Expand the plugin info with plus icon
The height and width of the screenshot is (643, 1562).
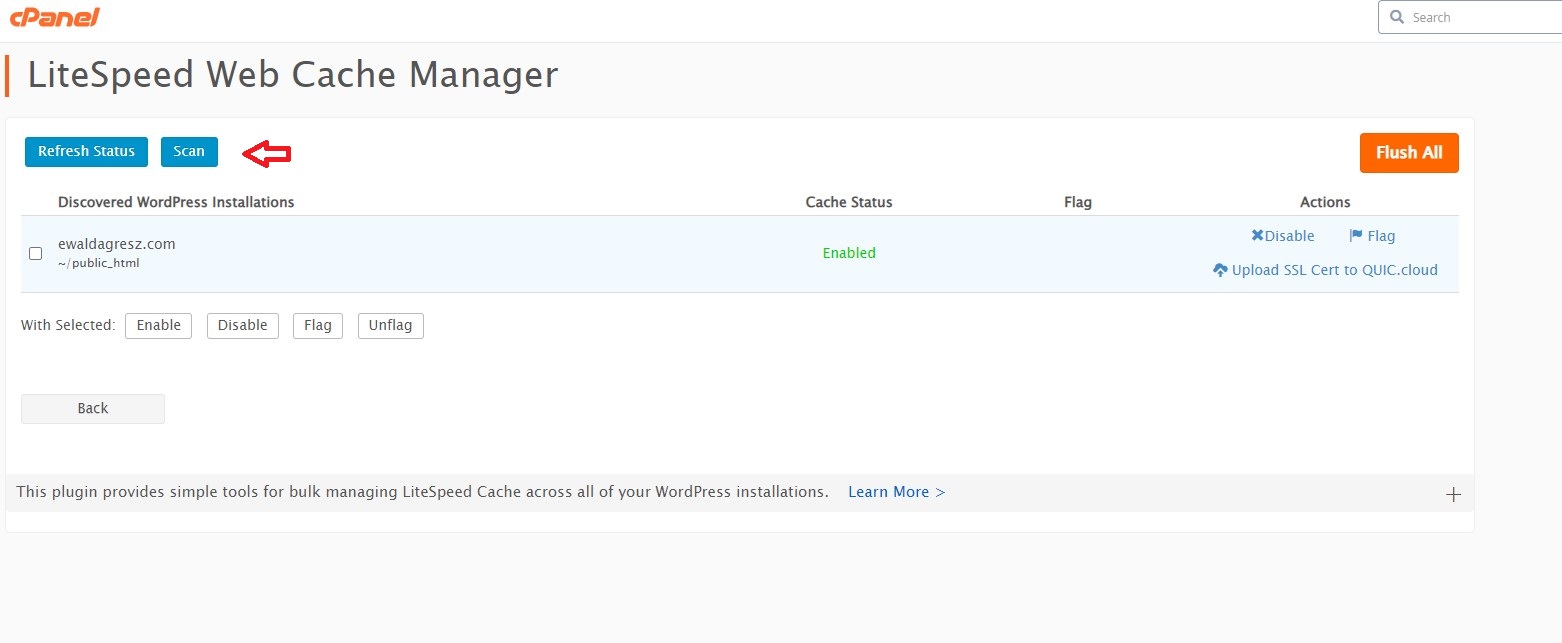pos(1454,495)
